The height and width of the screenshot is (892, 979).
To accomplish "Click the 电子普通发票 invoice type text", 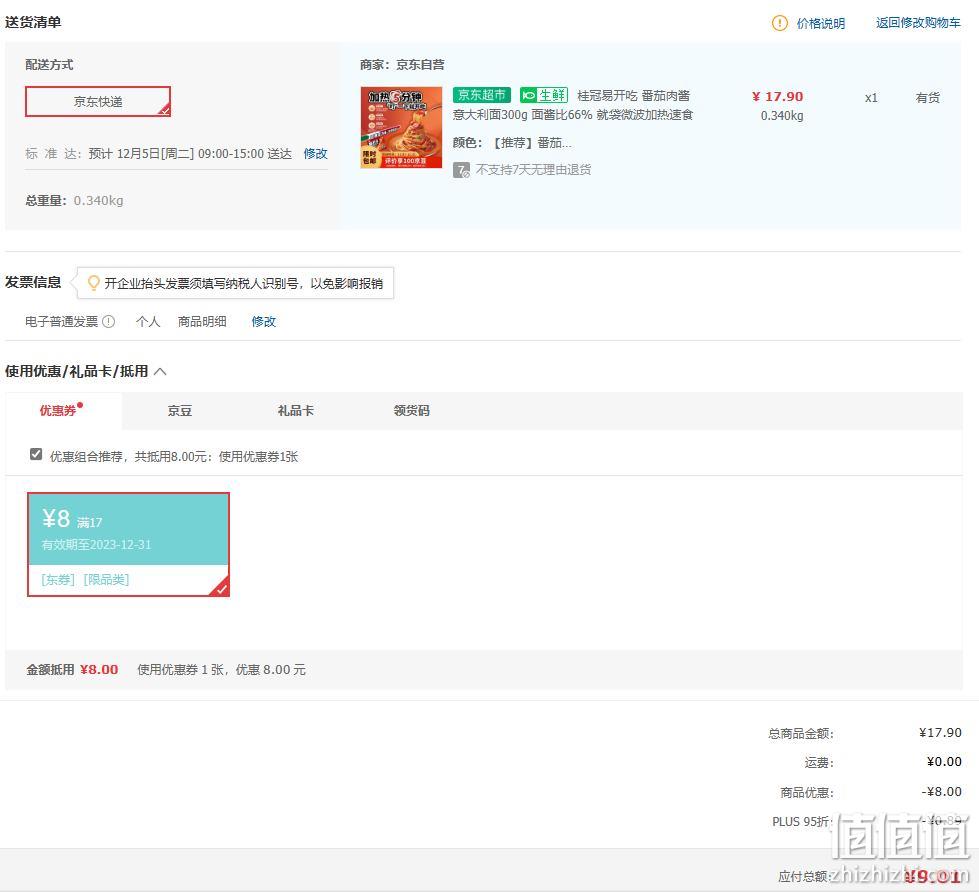I will tap(61, 321).
